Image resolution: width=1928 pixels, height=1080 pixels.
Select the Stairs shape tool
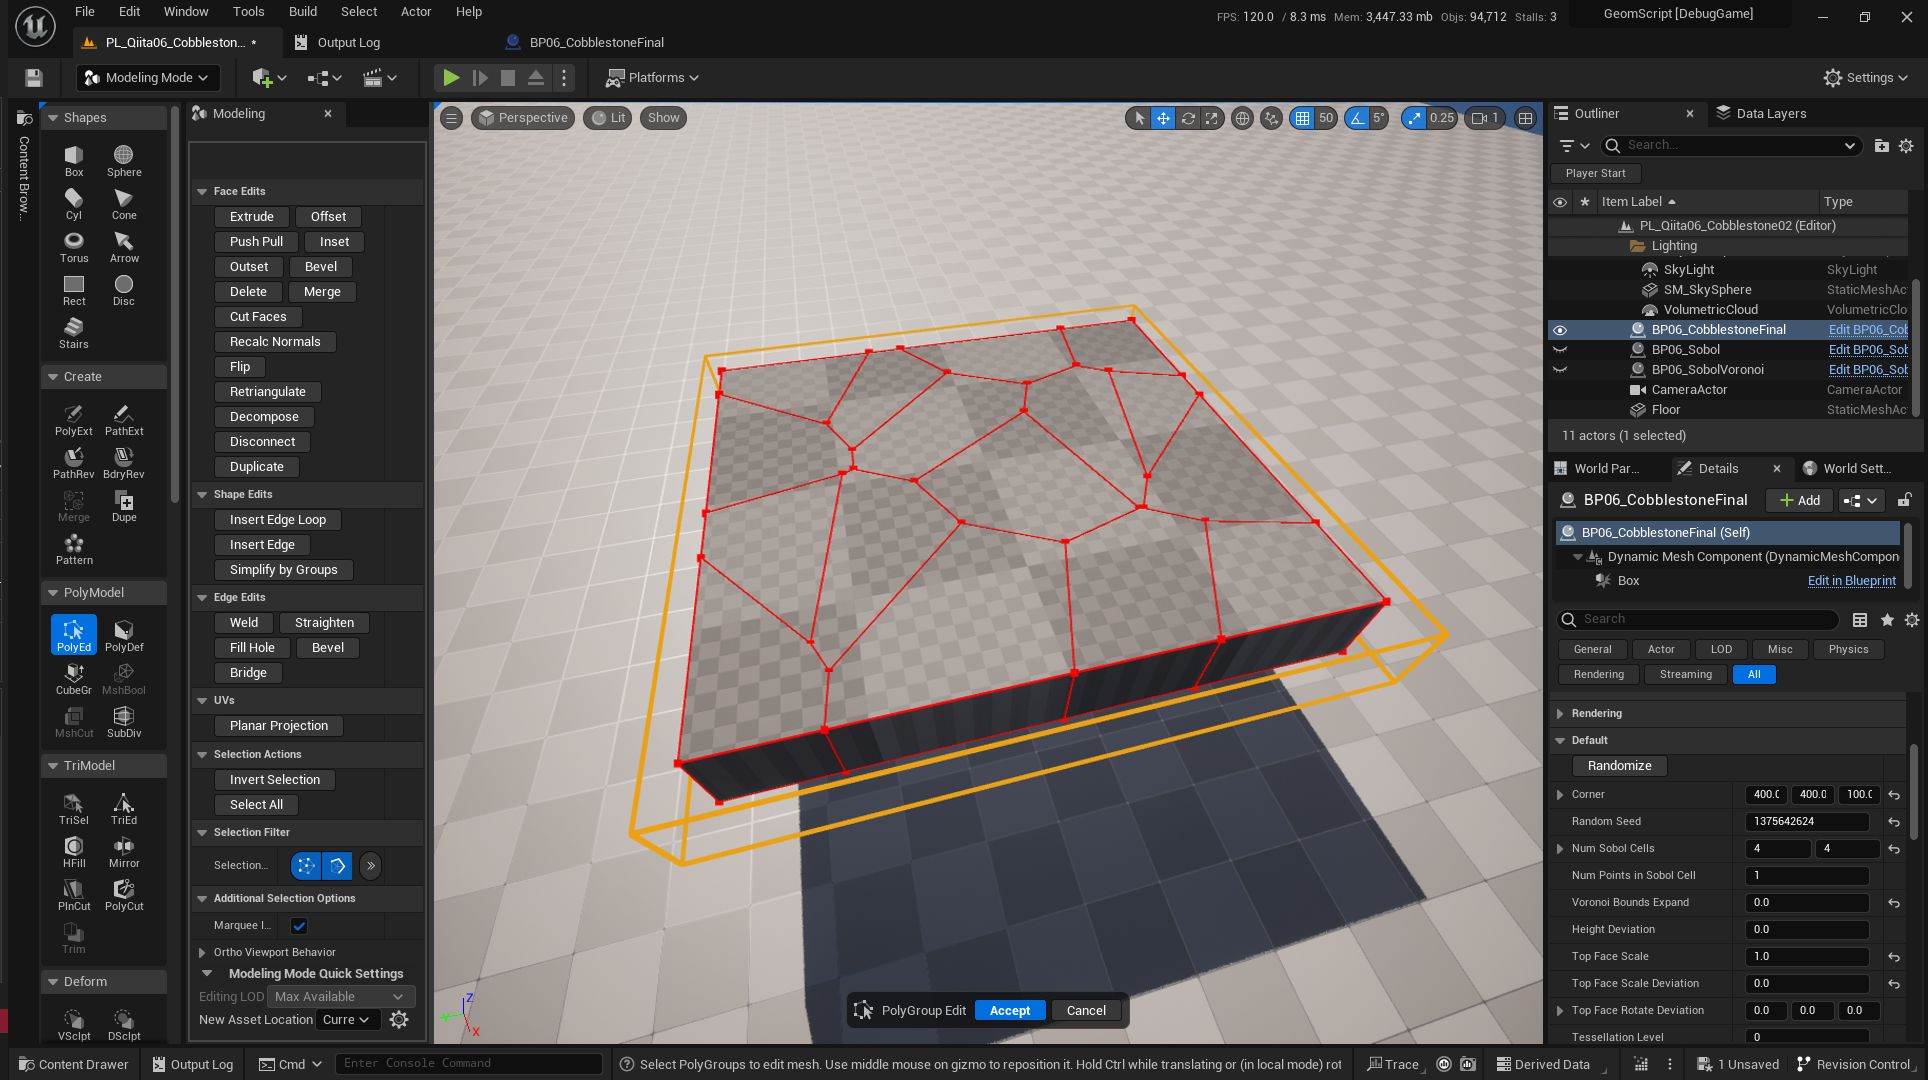[x=73, y=331]
